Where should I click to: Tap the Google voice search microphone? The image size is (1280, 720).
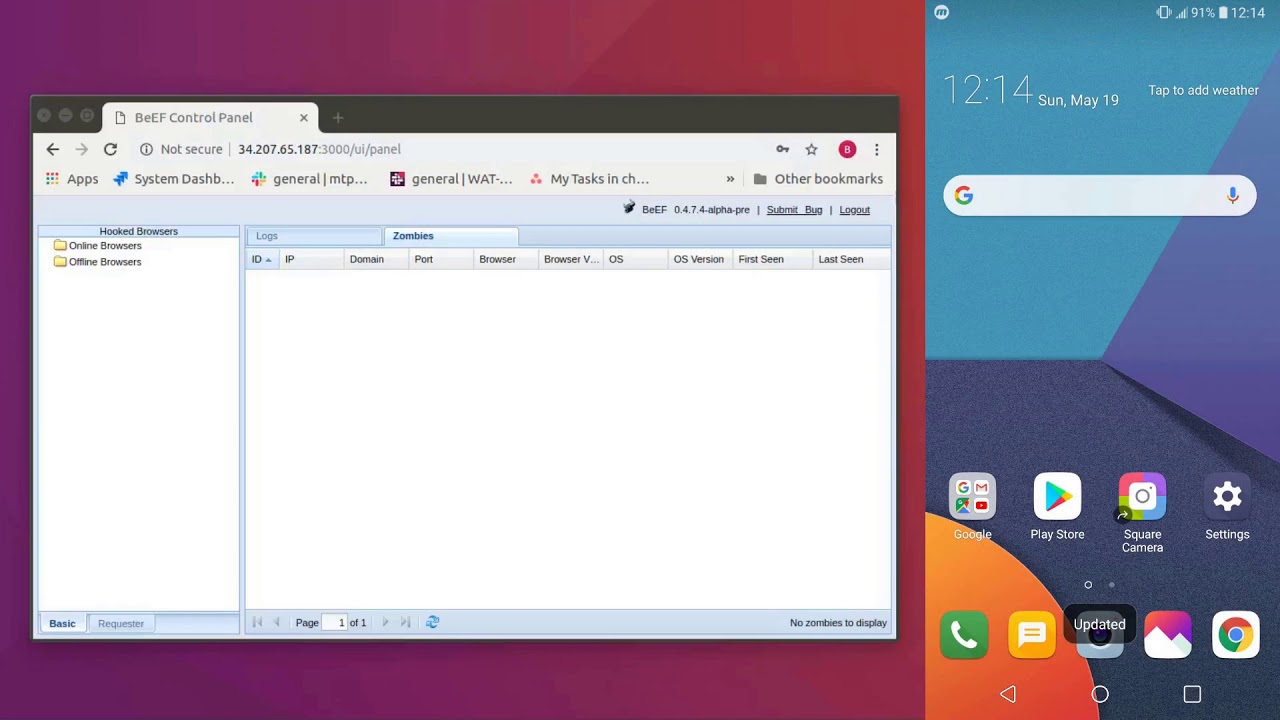[x=1232, y=196]
